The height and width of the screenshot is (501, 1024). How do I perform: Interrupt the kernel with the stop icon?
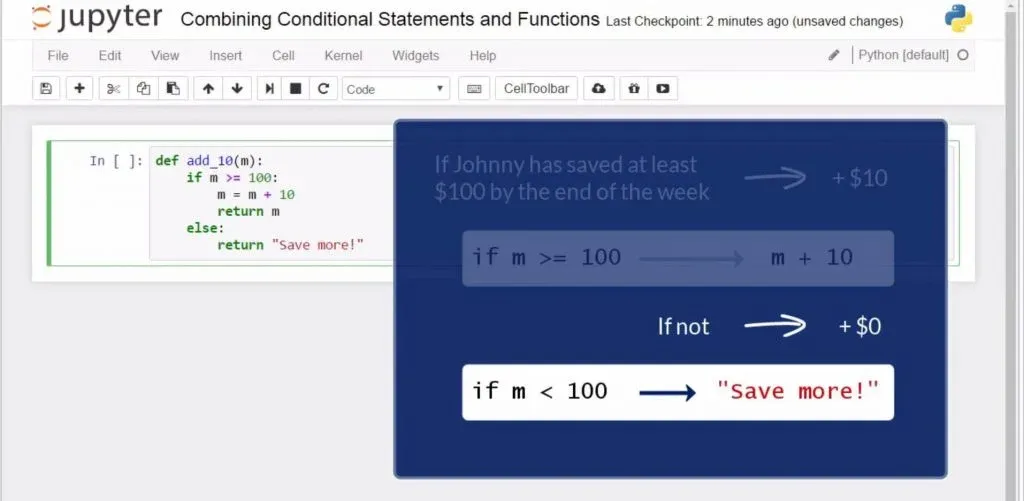tap(296, 89)
